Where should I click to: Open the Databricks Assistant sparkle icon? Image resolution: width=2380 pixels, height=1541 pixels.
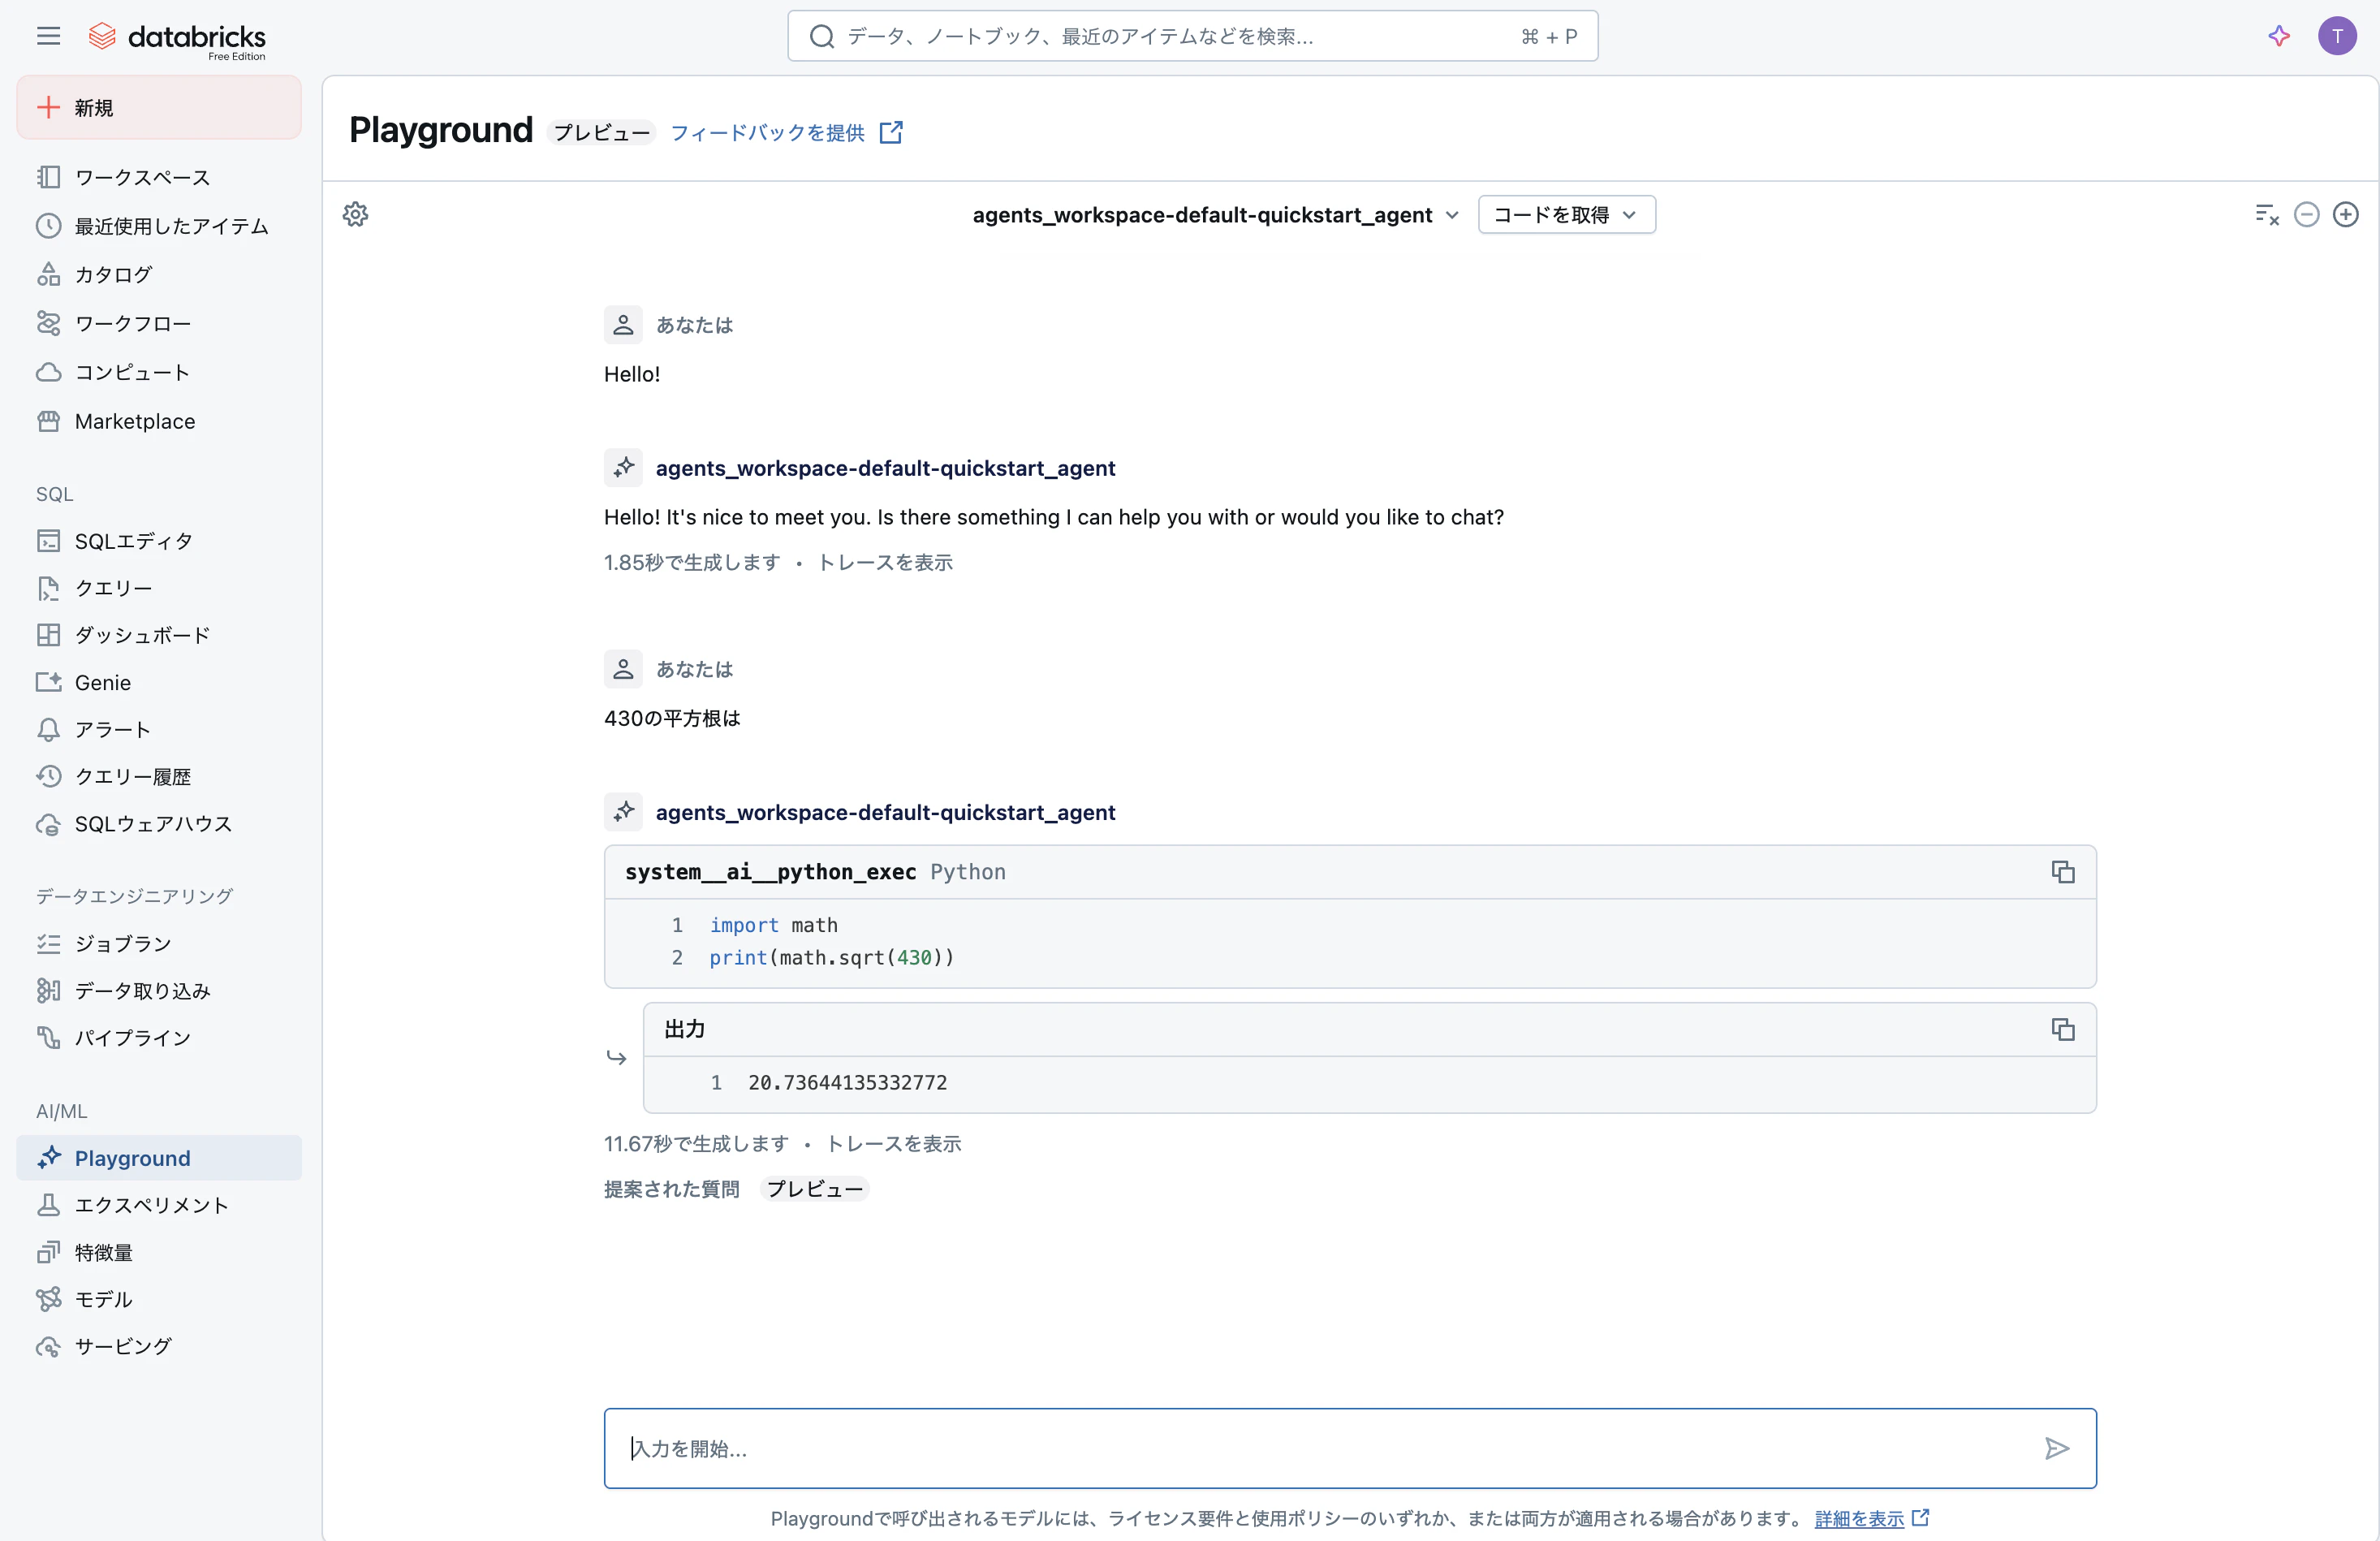2279,36
